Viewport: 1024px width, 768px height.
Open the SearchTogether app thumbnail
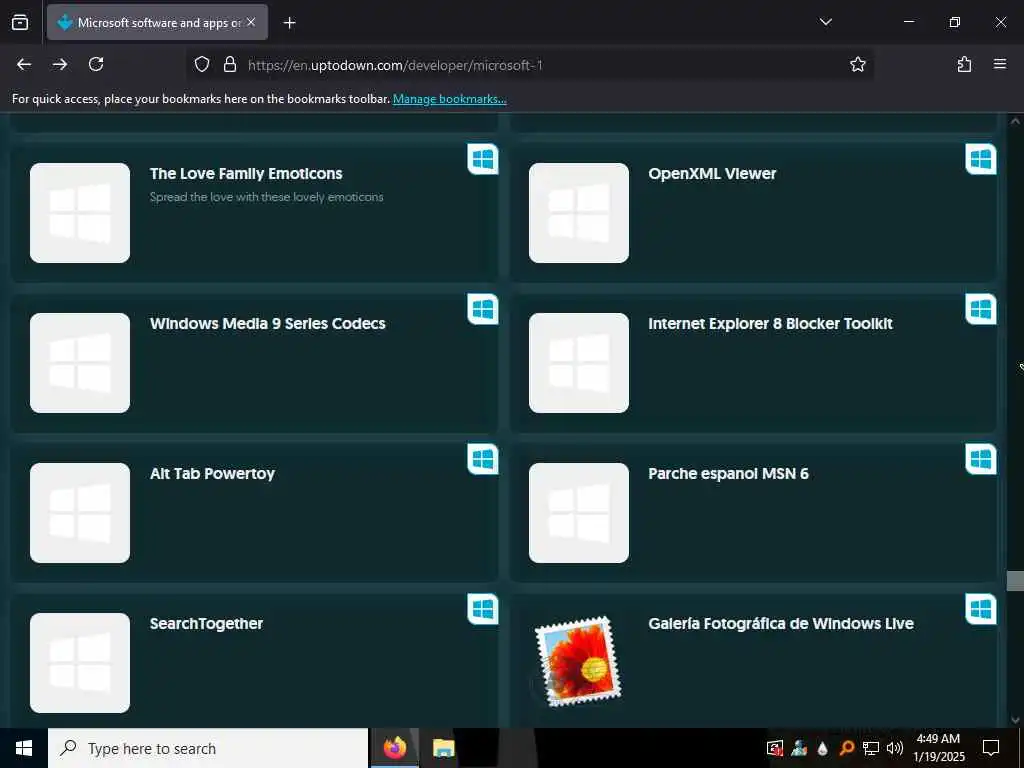80,663
